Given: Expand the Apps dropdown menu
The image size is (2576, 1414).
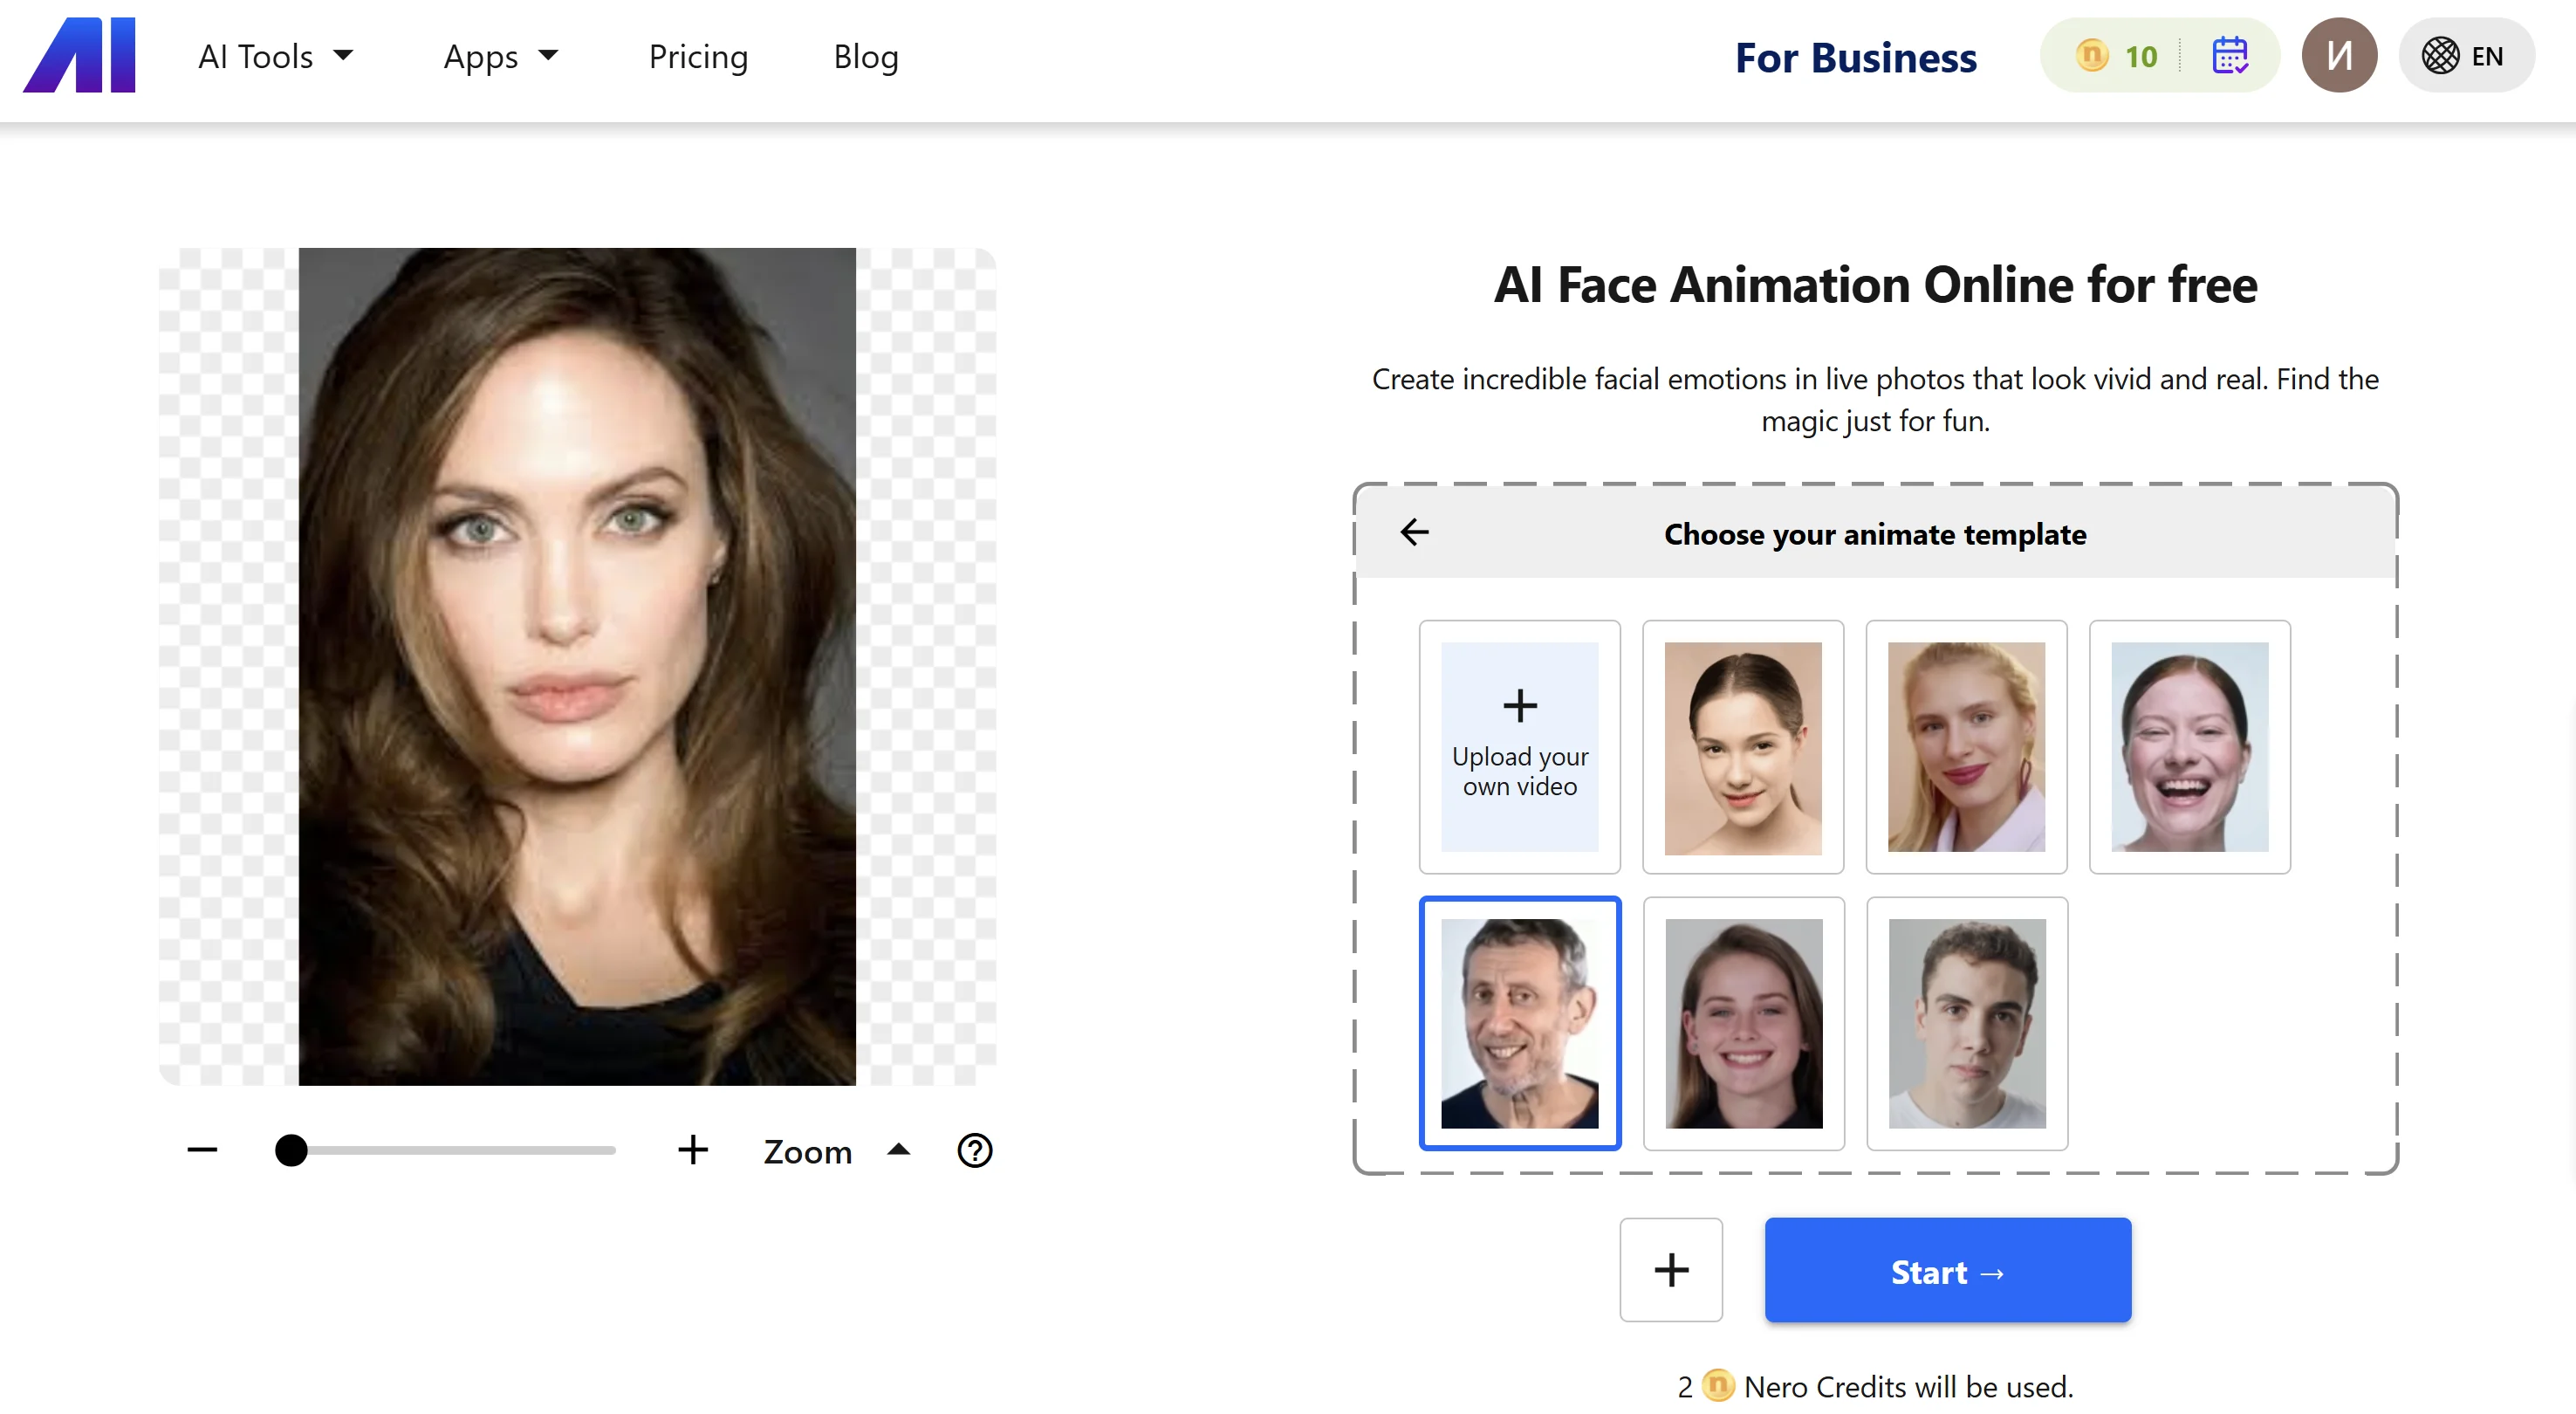Looking at the screenshot, I should point(500,56).
